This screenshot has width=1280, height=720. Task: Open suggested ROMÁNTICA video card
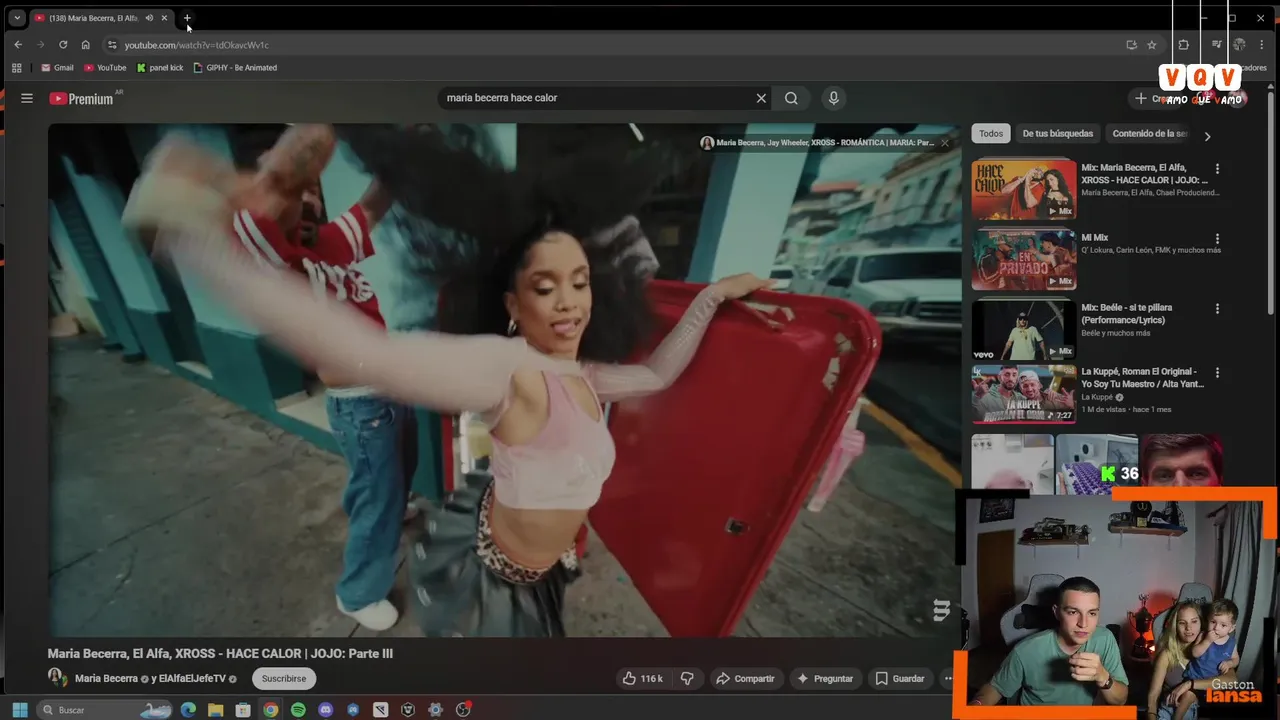point(817,143)
